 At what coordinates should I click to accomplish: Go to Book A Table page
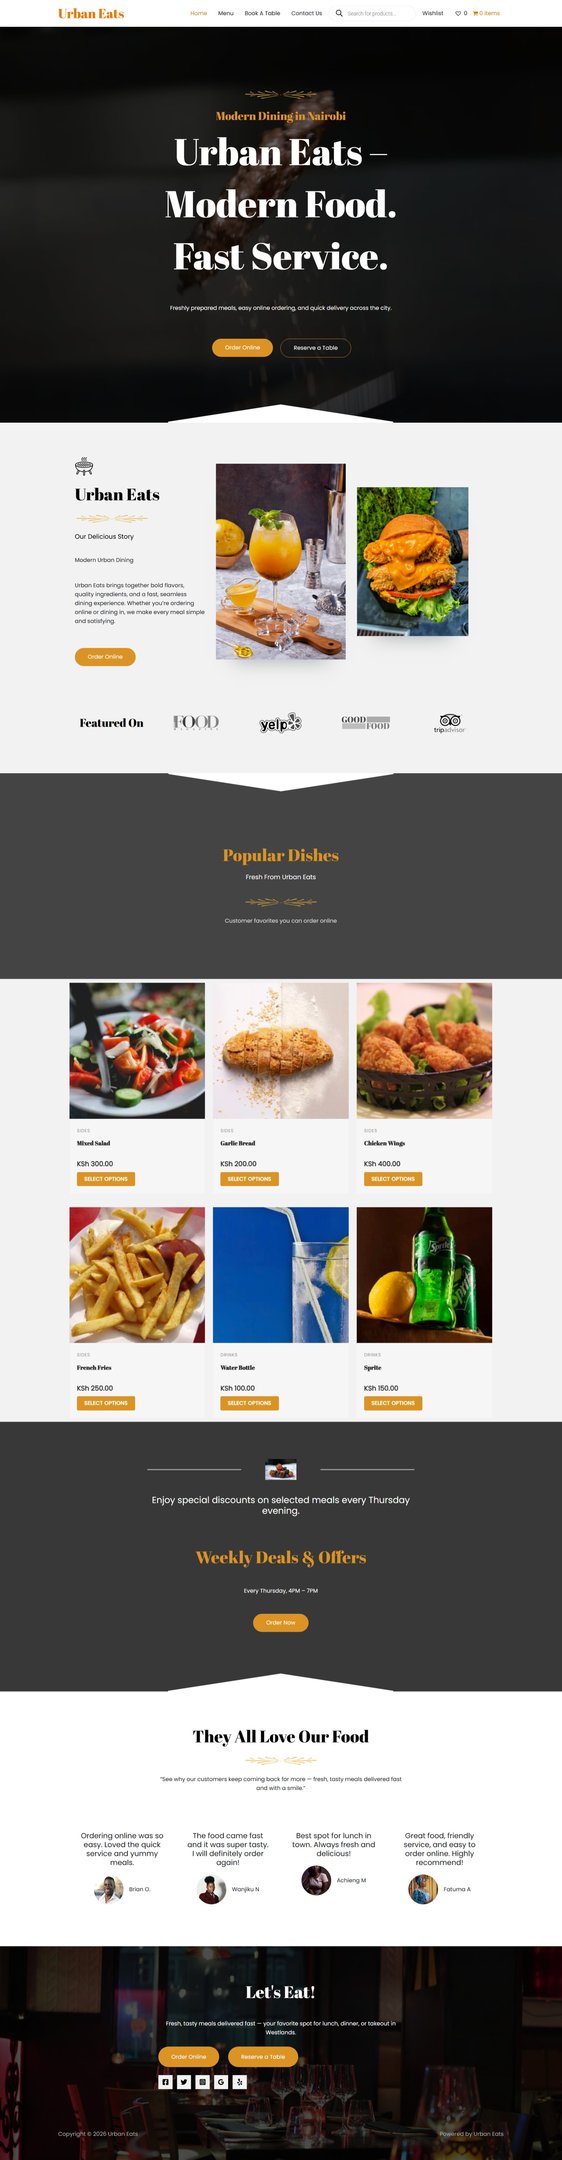pos(262,13)
